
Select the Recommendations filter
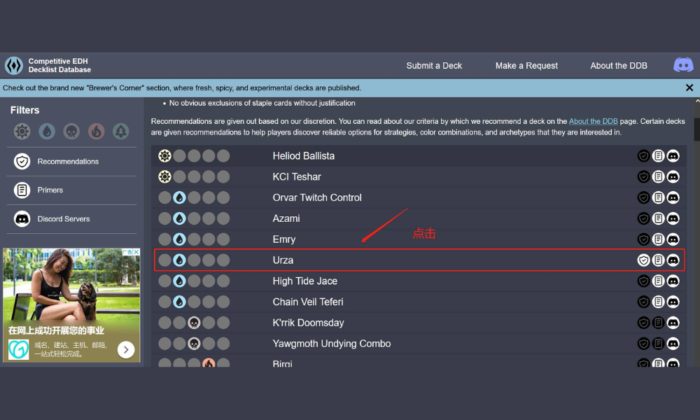pos(68,161)
